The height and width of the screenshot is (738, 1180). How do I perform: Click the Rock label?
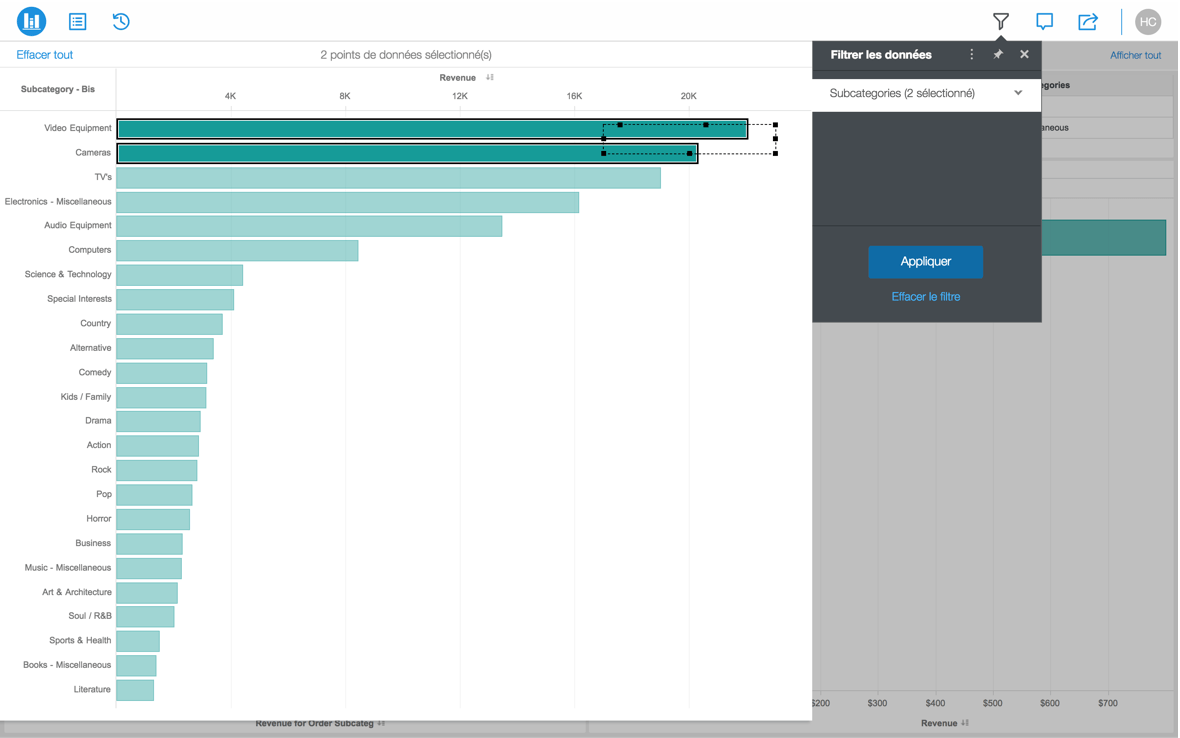pyautogui.click(x=101, y=469)
